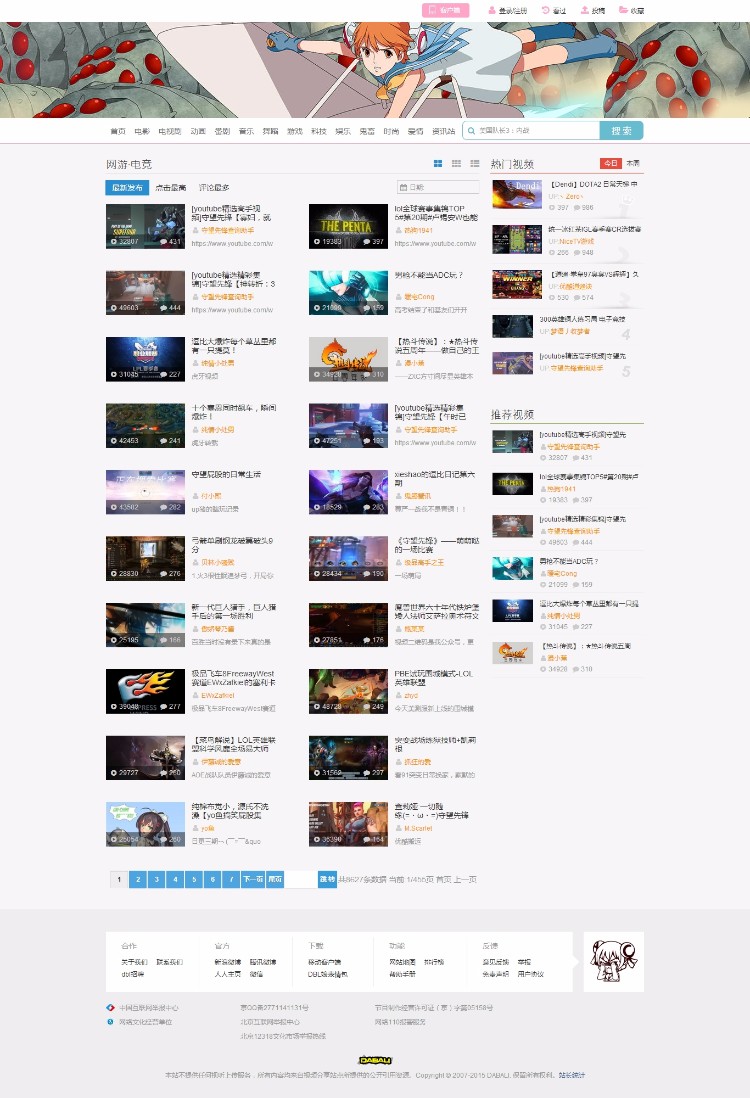Screen dimensions: 750x1098
Task: Open the flaming logo Freeway racing thumbnail
Action: [145, 691]
